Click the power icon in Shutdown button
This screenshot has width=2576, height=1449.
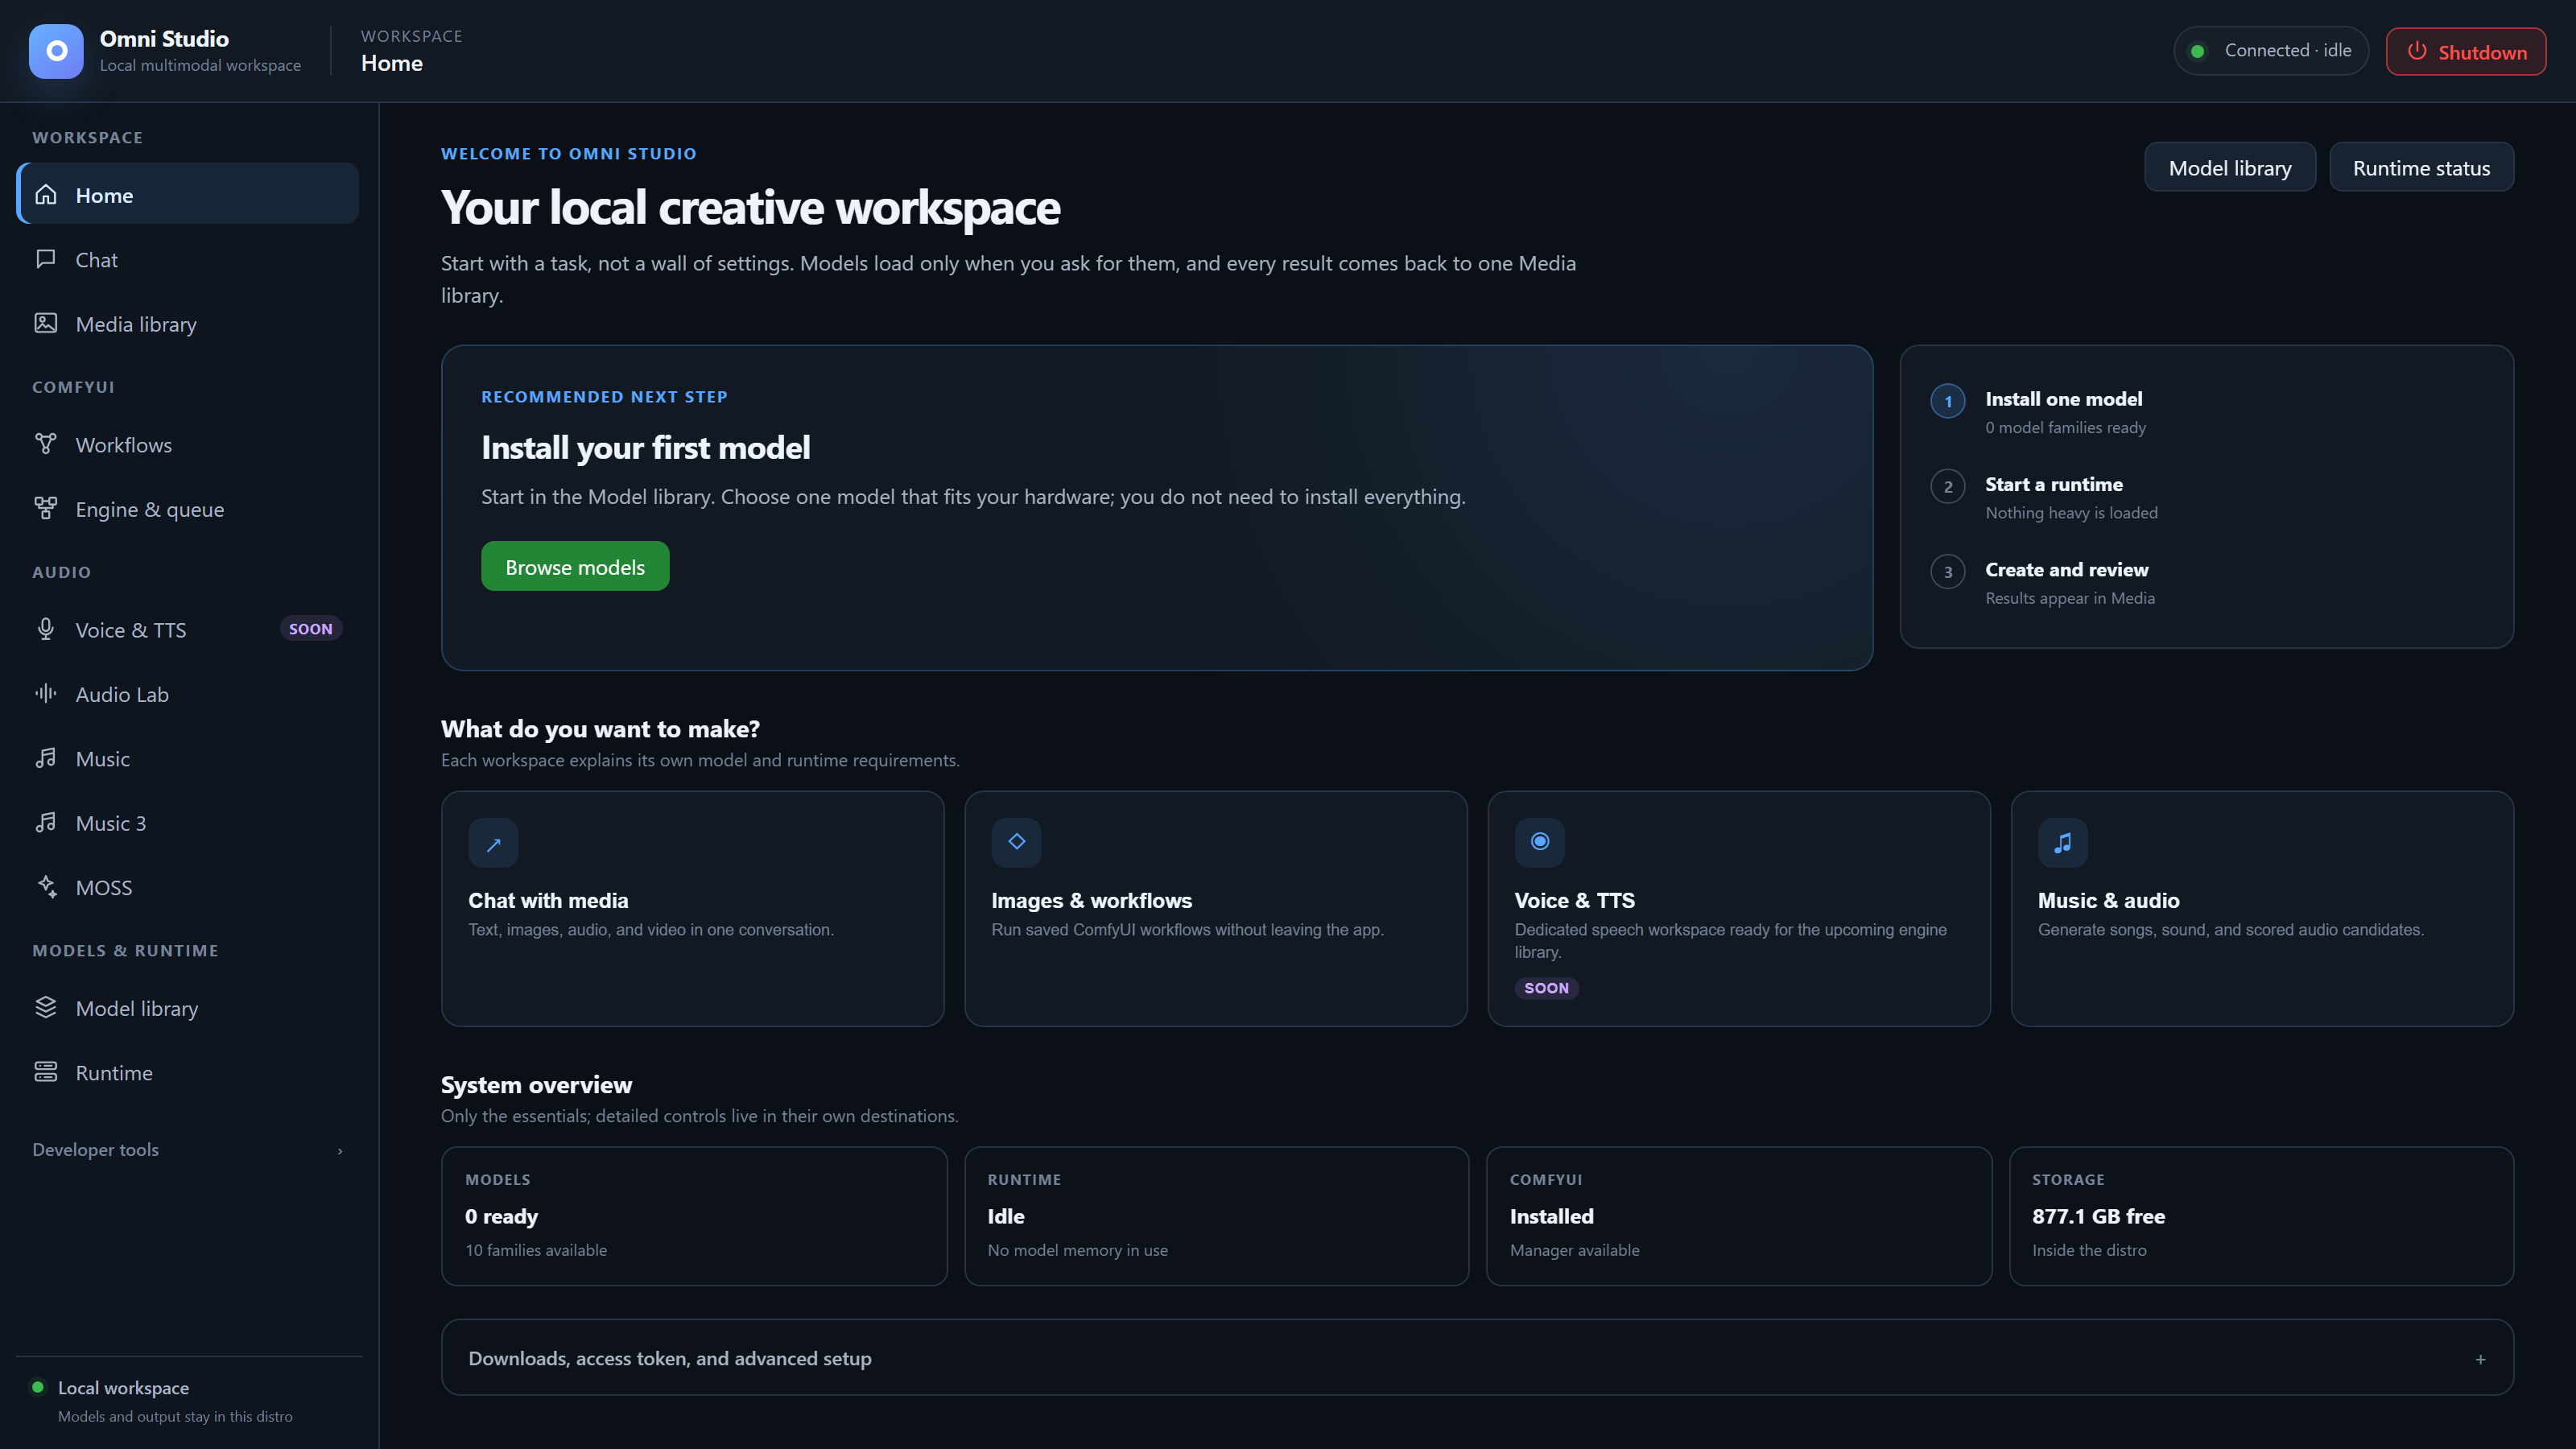pos(2416,51)
